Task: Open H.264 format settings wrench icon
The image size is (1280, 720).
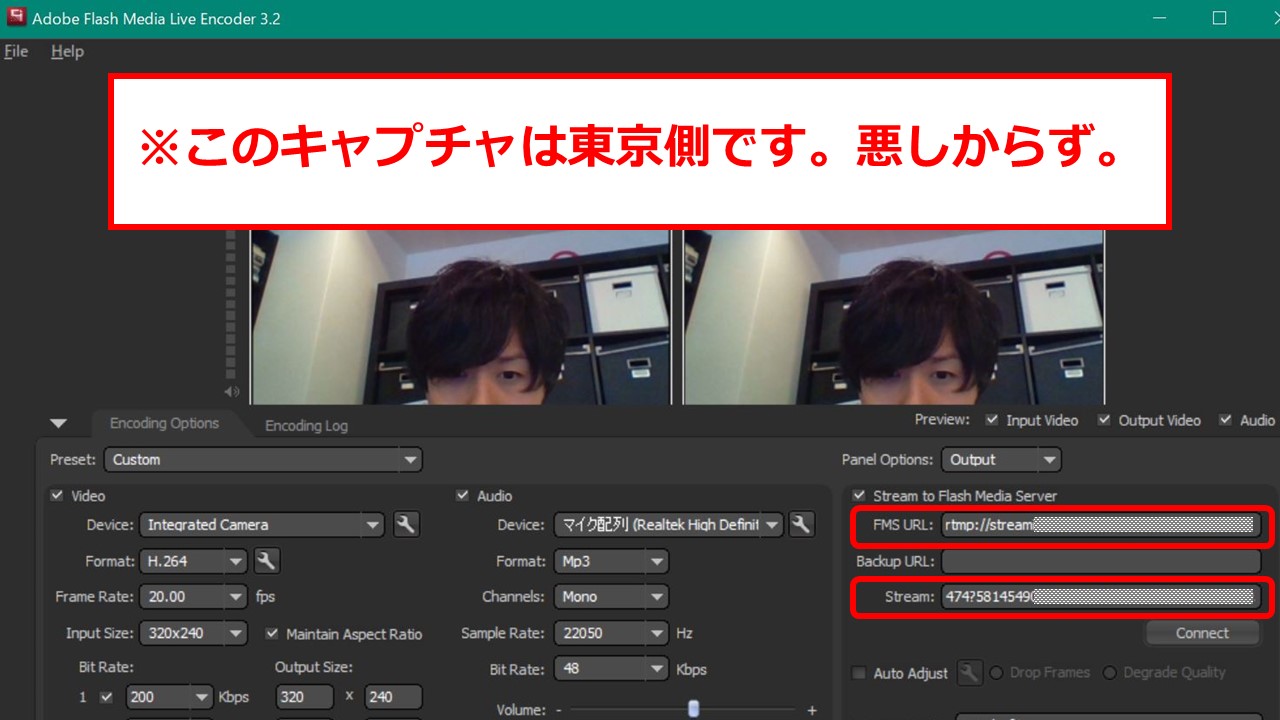Action: [267, 561]
